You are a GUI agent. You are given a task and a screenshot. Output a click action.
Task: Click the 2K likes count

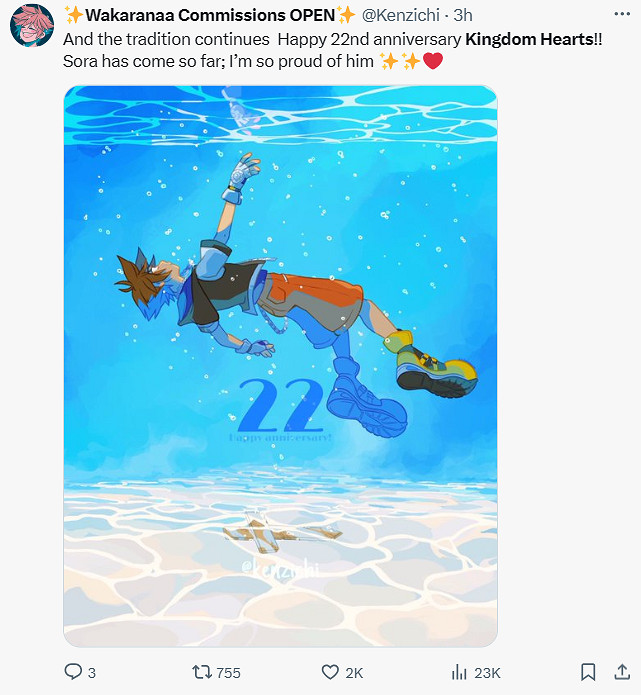pyautogui.click(x=354, y=673)
